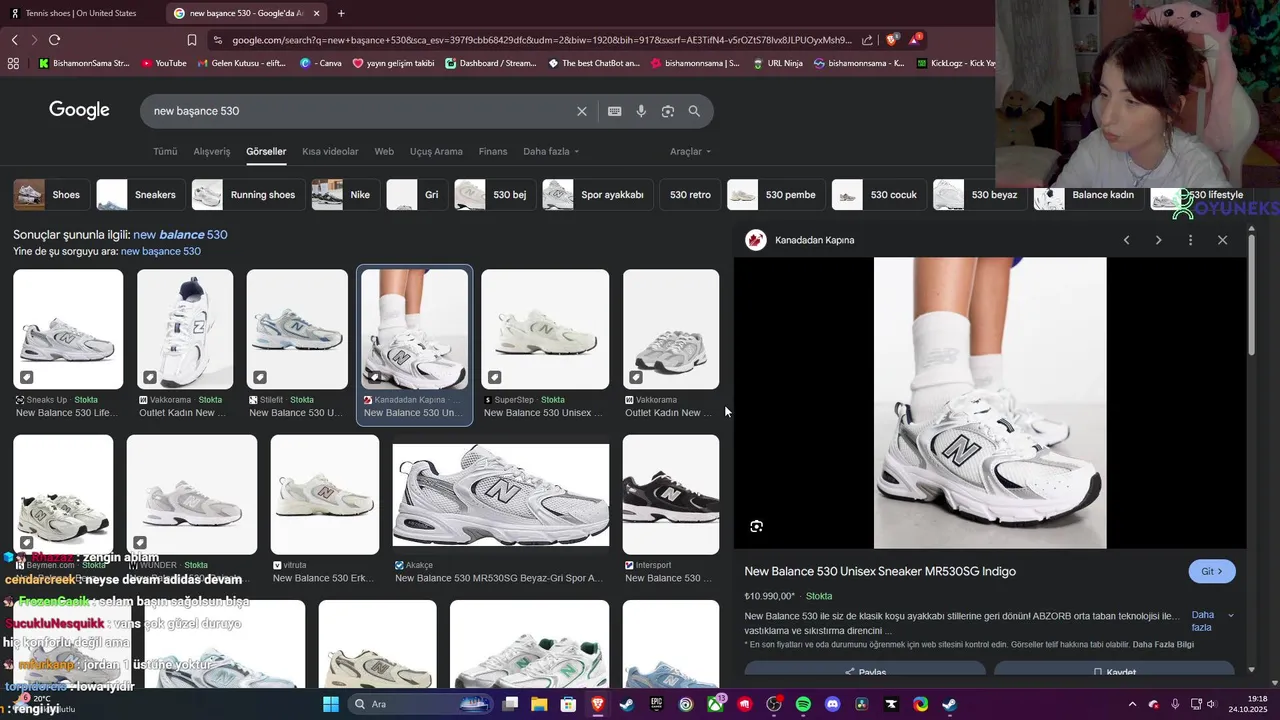The image size is (1280, 720).
Task: Open the Canva bookmark
Action: 321,63
